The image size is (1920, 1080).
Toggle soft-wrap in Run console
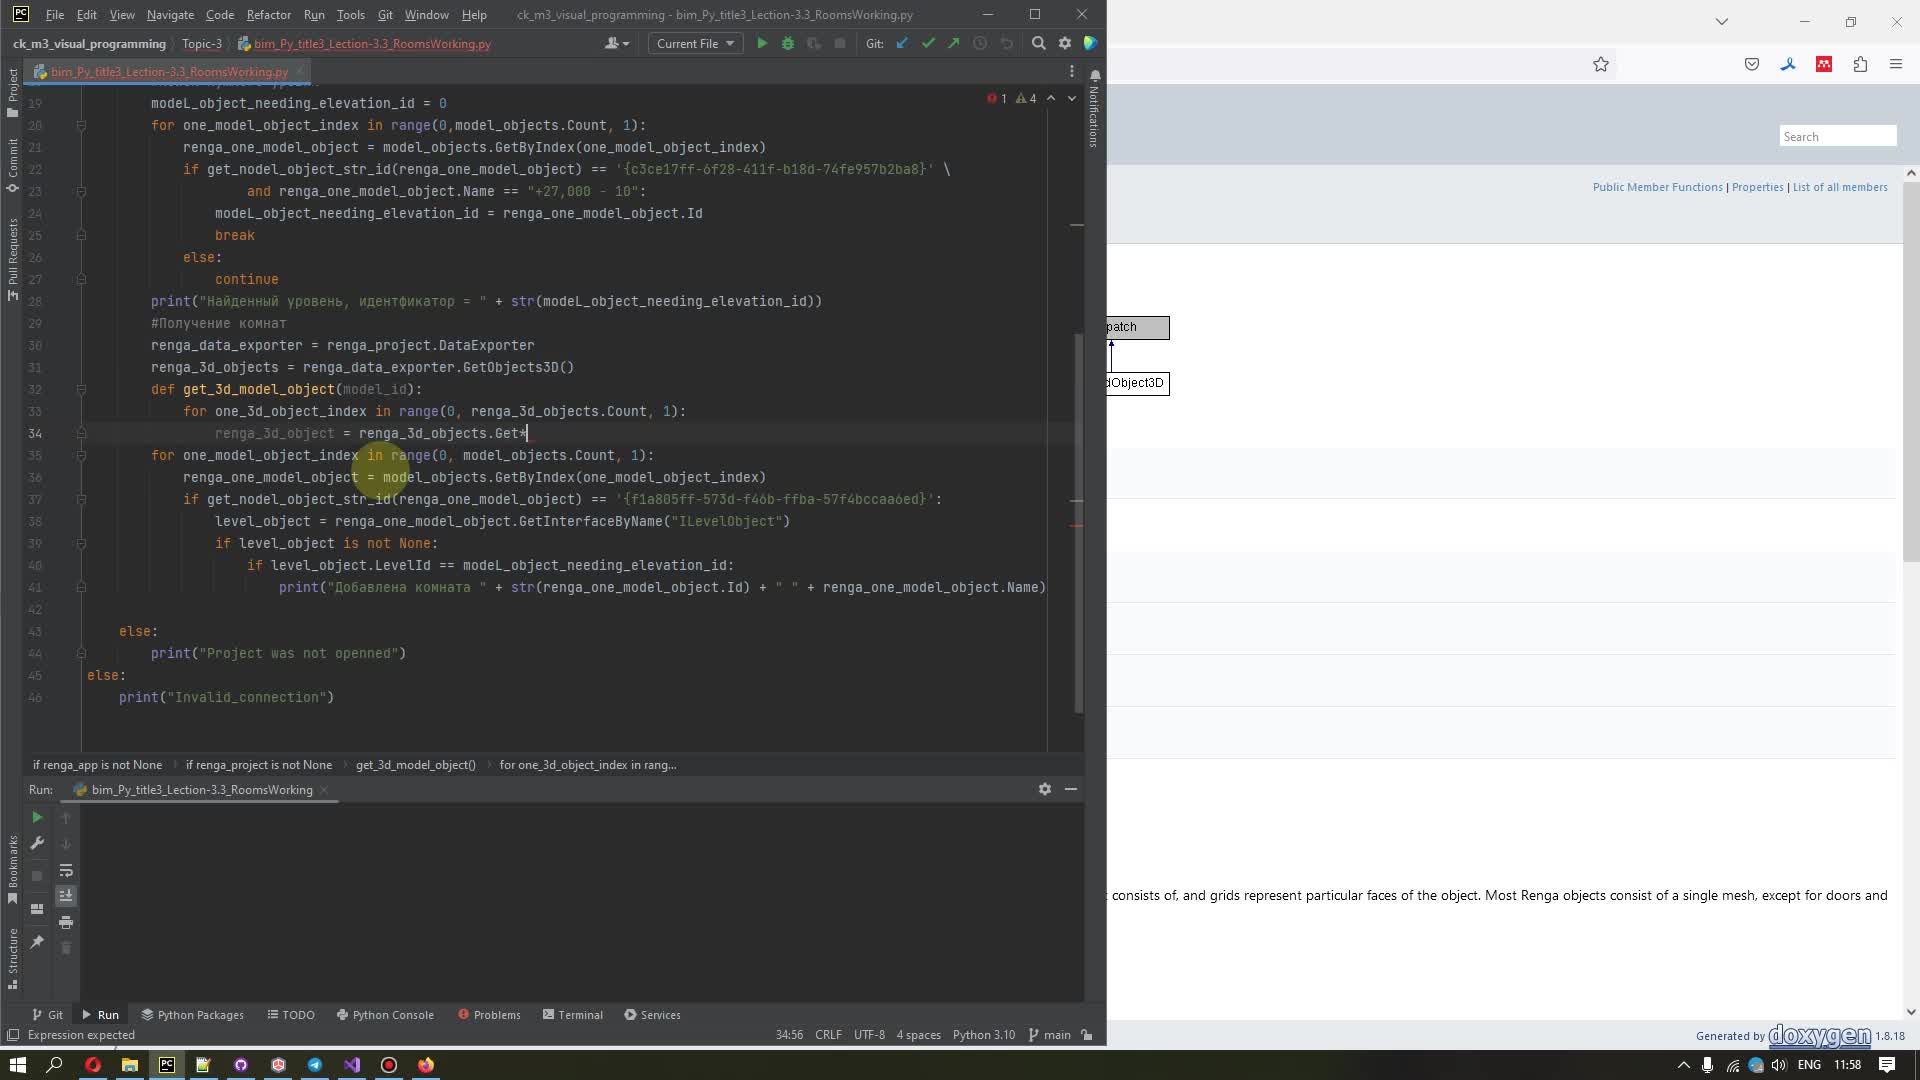tap(66, 870)
